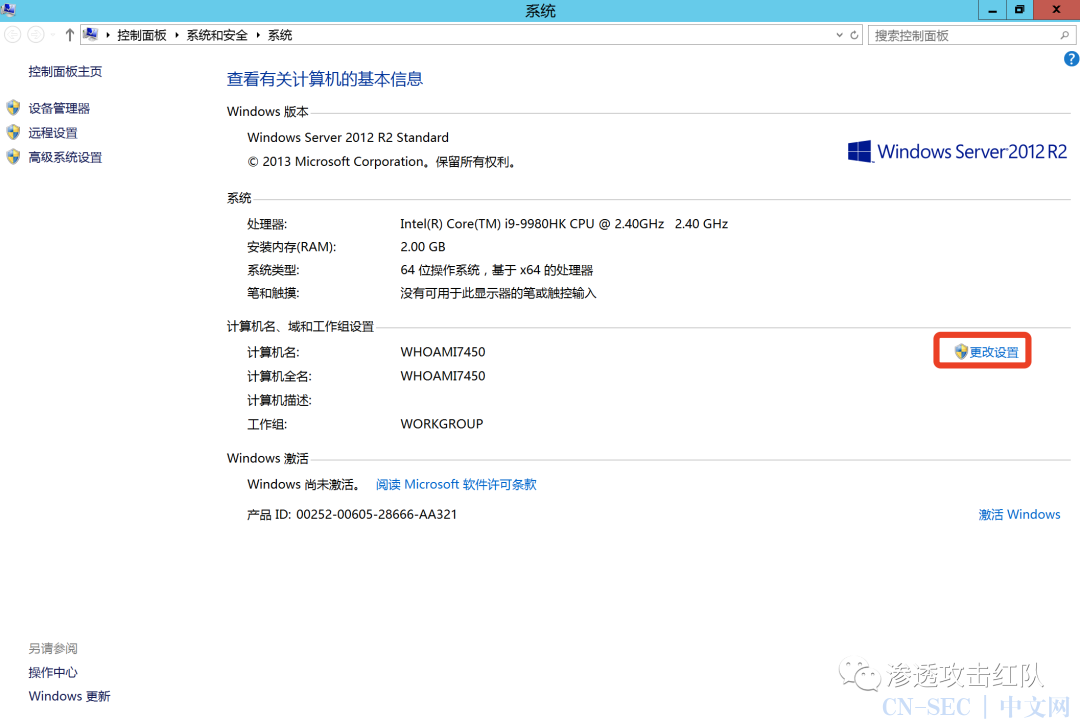1080x723 pixels.
Task: Click the forward navigation arrow
Action: pos(36,34)
